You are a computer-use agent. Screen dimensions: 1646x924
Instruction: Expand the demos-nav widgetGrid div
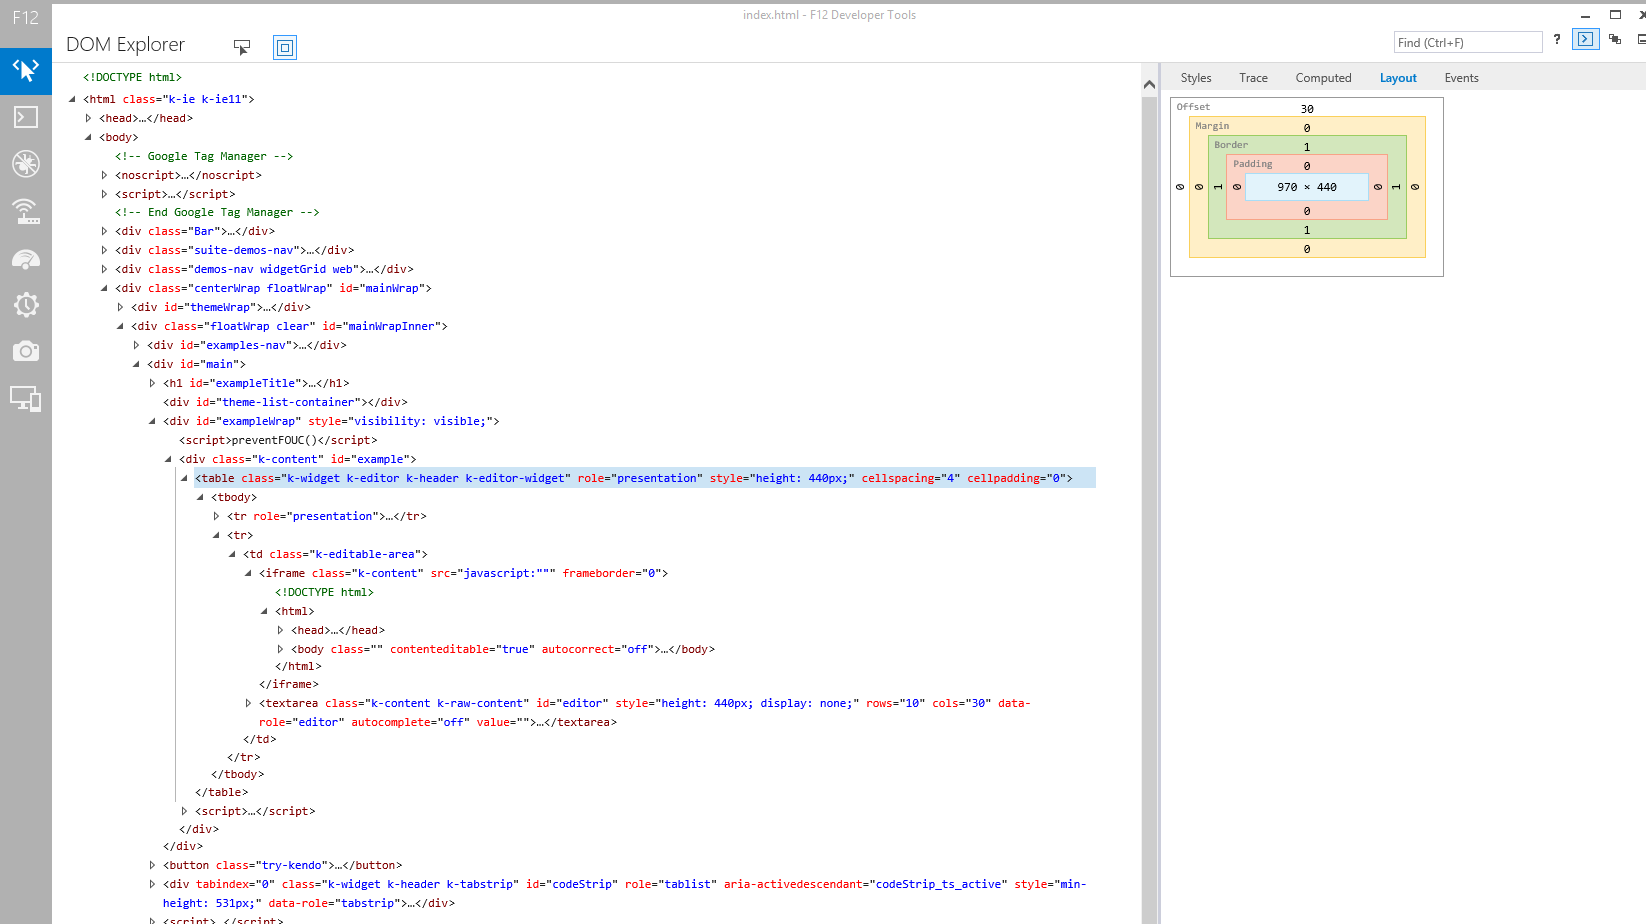[104, 269]
